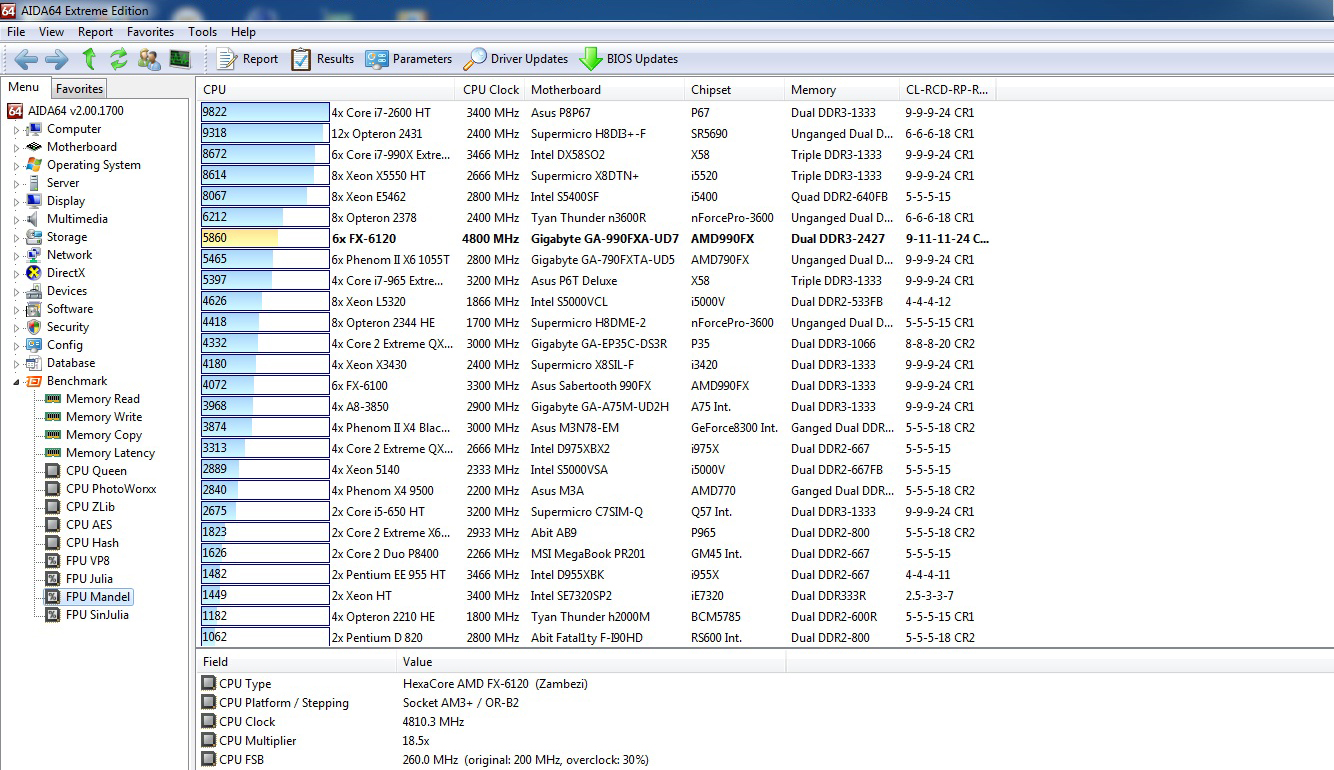The height and width of the screenshot is (770, 1334).
Task: Click the green up arrow toolbar icon
Action: tap(89, 59)
